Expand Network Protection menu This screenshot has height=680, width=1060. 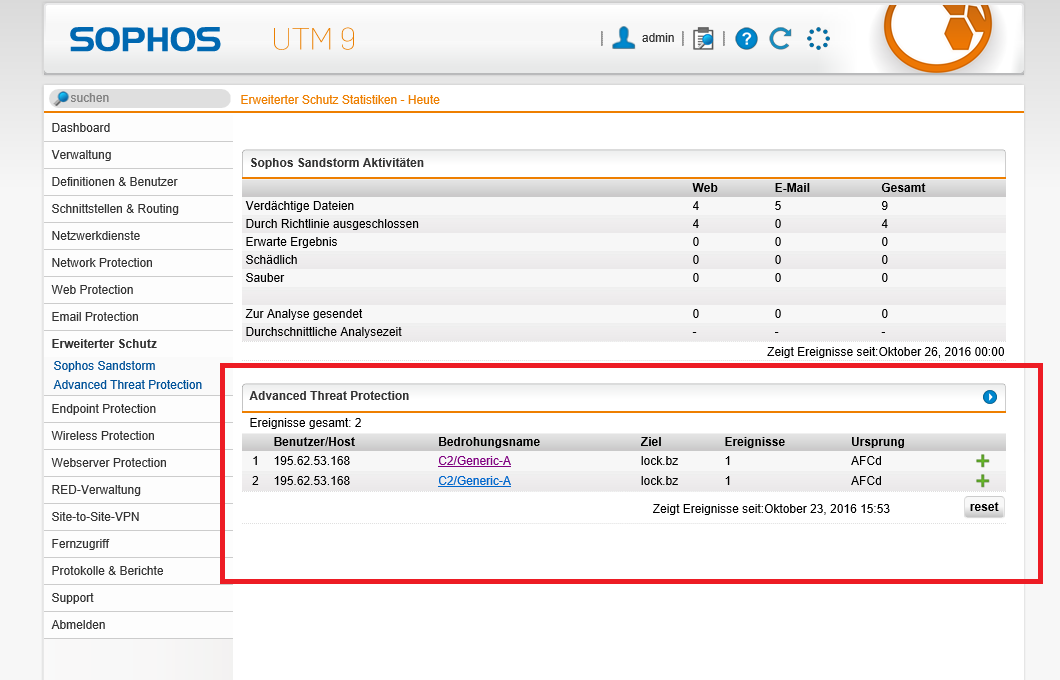pos(102,263)
